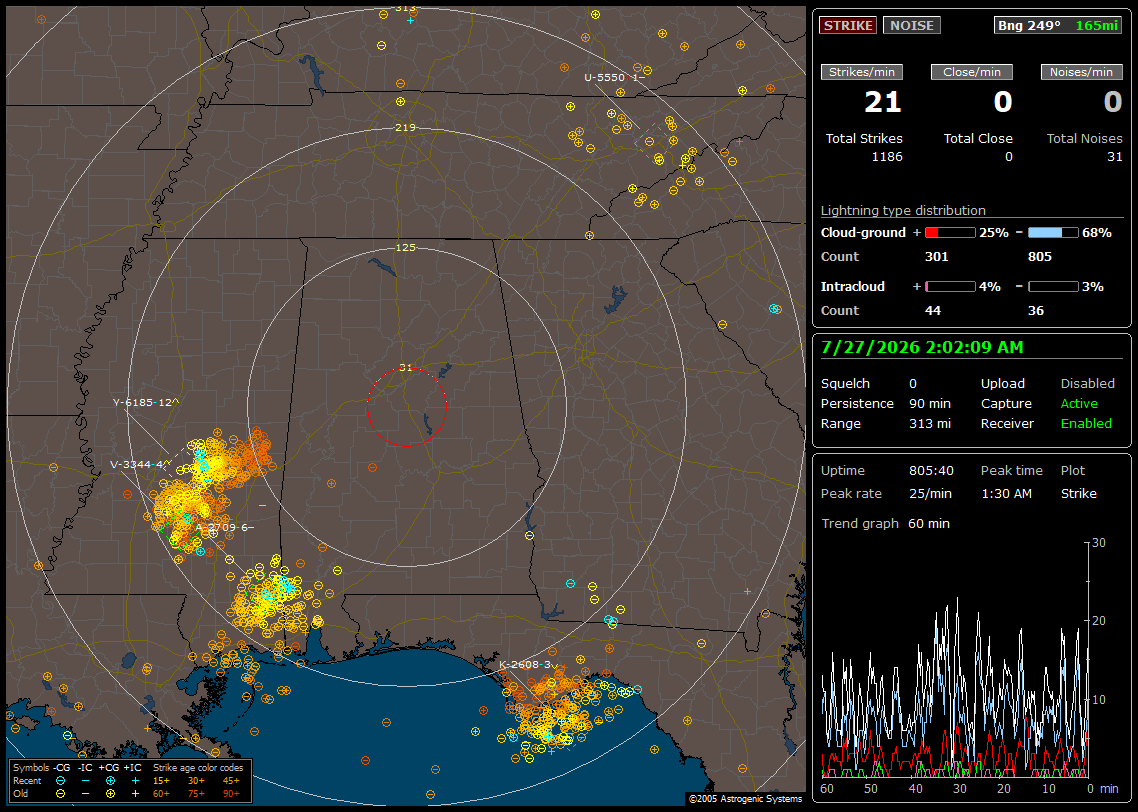Viewport: 1138px width, 812px height.
Task: Select storm cell label U-5550-1
Action: tap(611, 77)
